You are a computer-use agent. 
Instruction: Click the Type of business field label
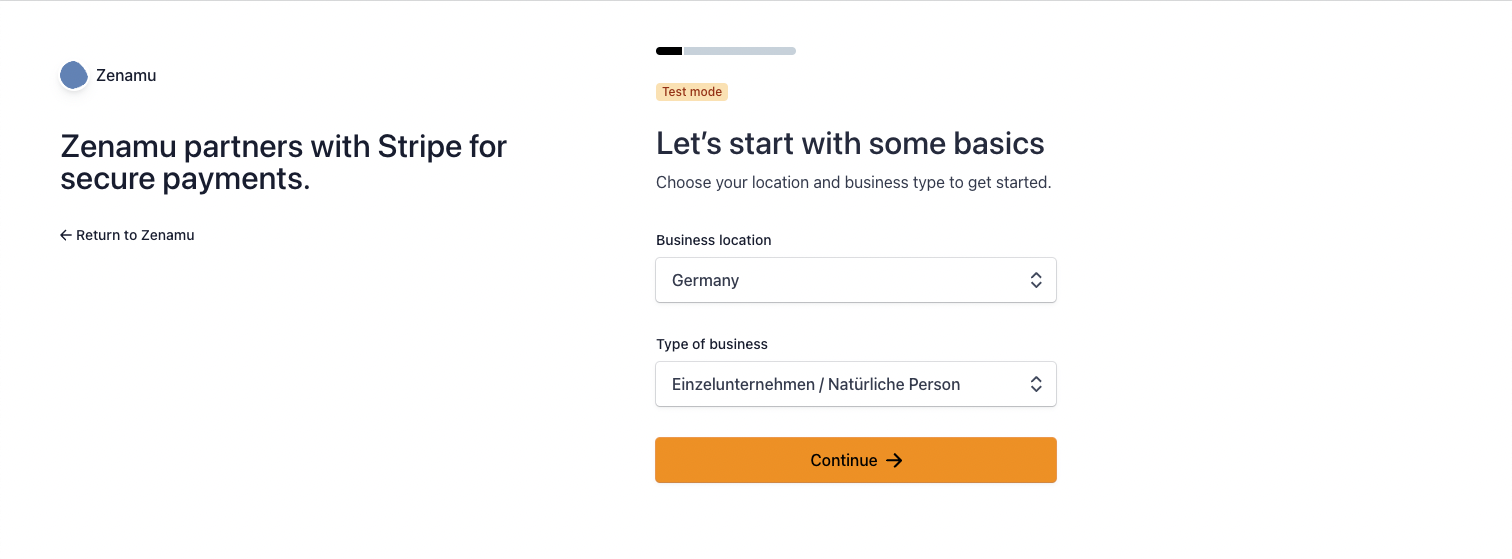click(712, 344)
